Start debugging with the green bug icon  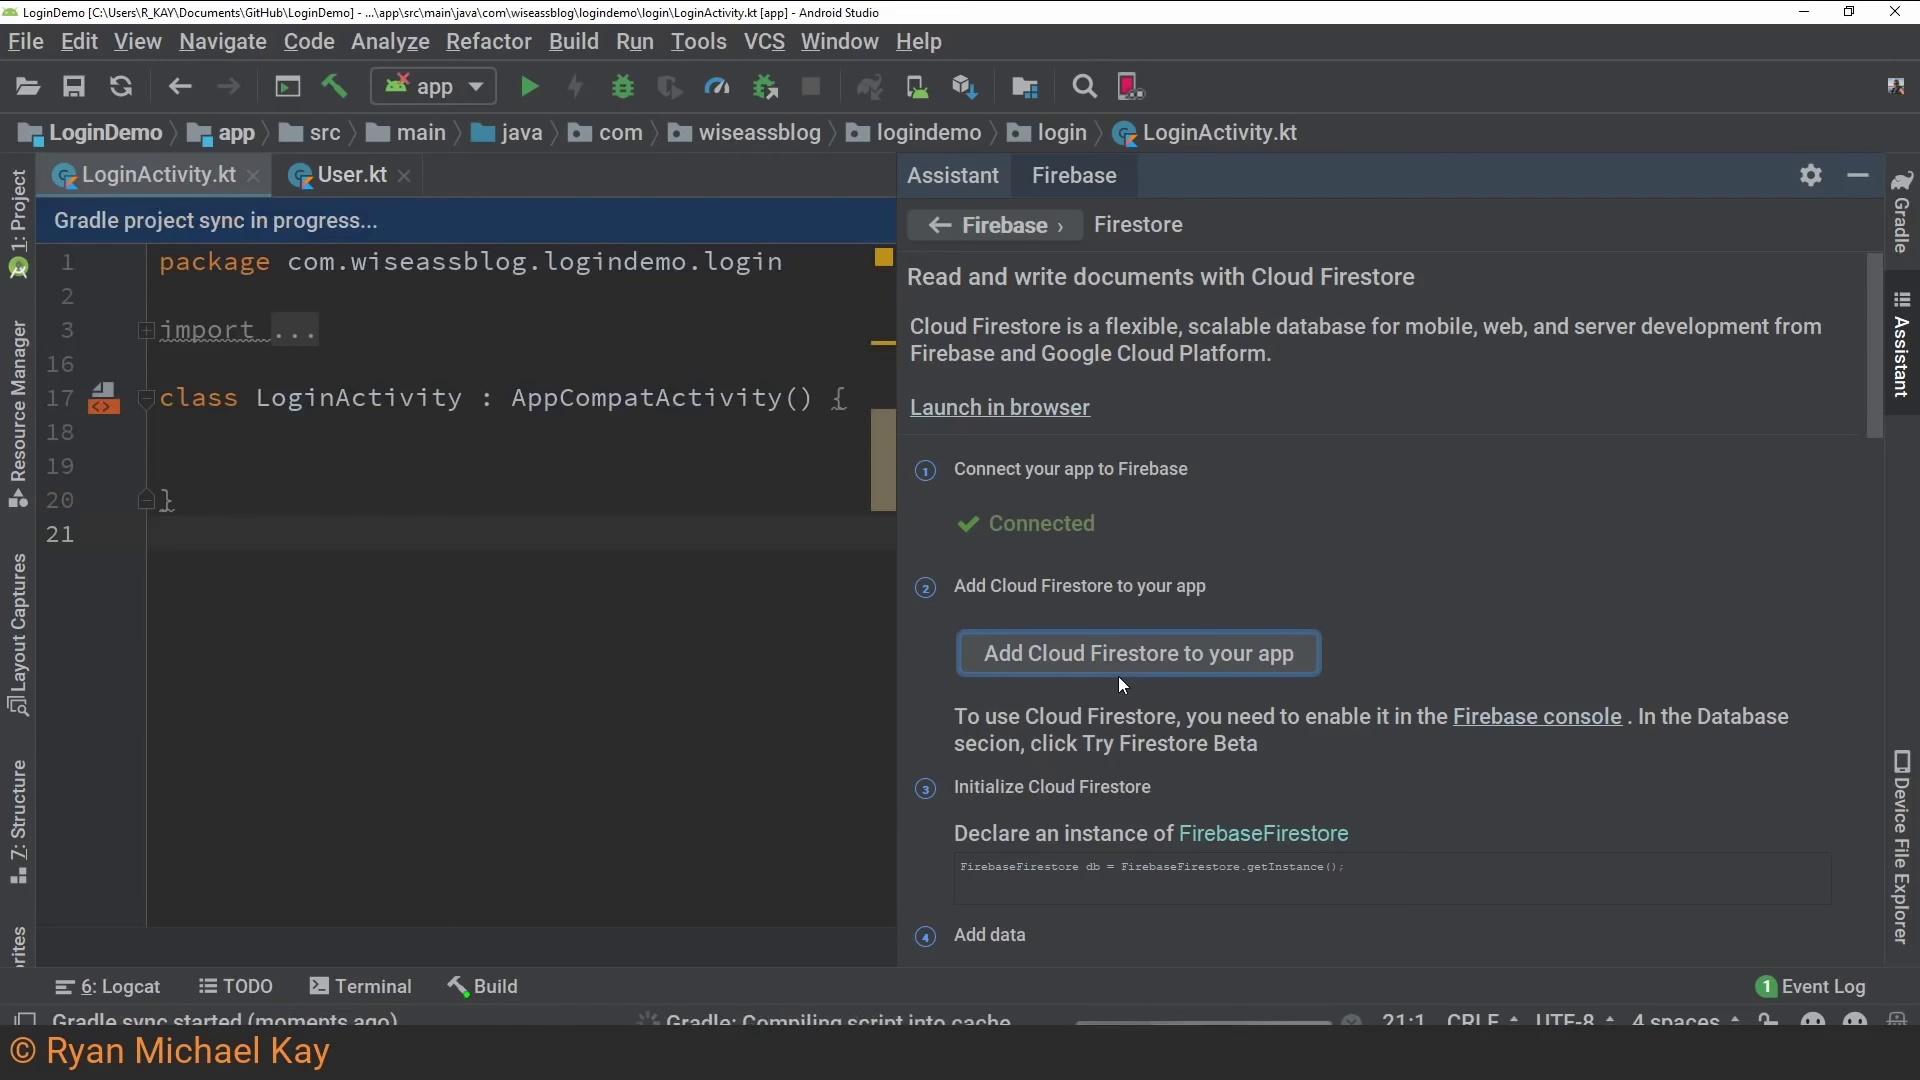[x=623, y=87]
